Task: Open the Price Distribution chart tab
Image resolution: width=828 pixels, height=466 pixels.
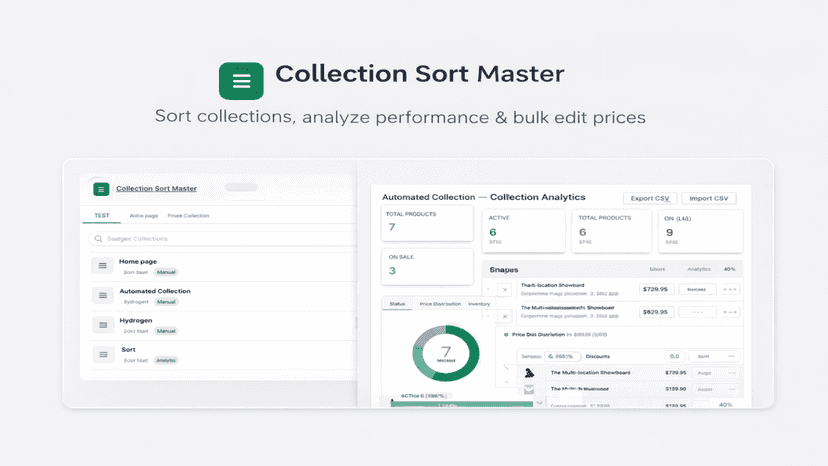Action: click(x=440, y=304)
